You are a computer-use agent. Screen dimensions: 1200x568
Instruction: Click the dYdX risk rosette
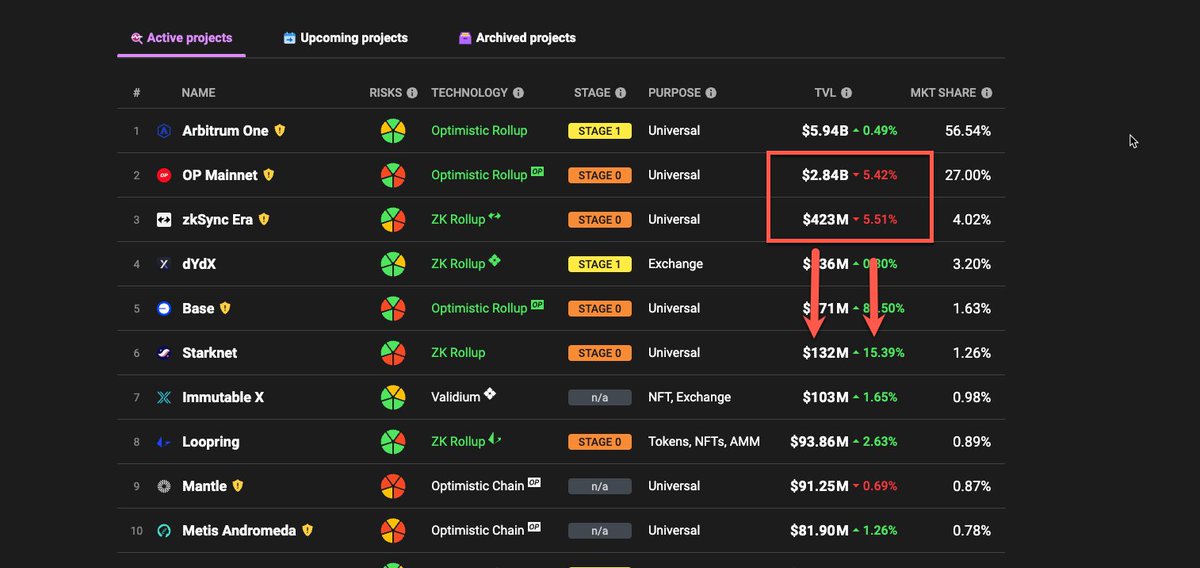393,264
